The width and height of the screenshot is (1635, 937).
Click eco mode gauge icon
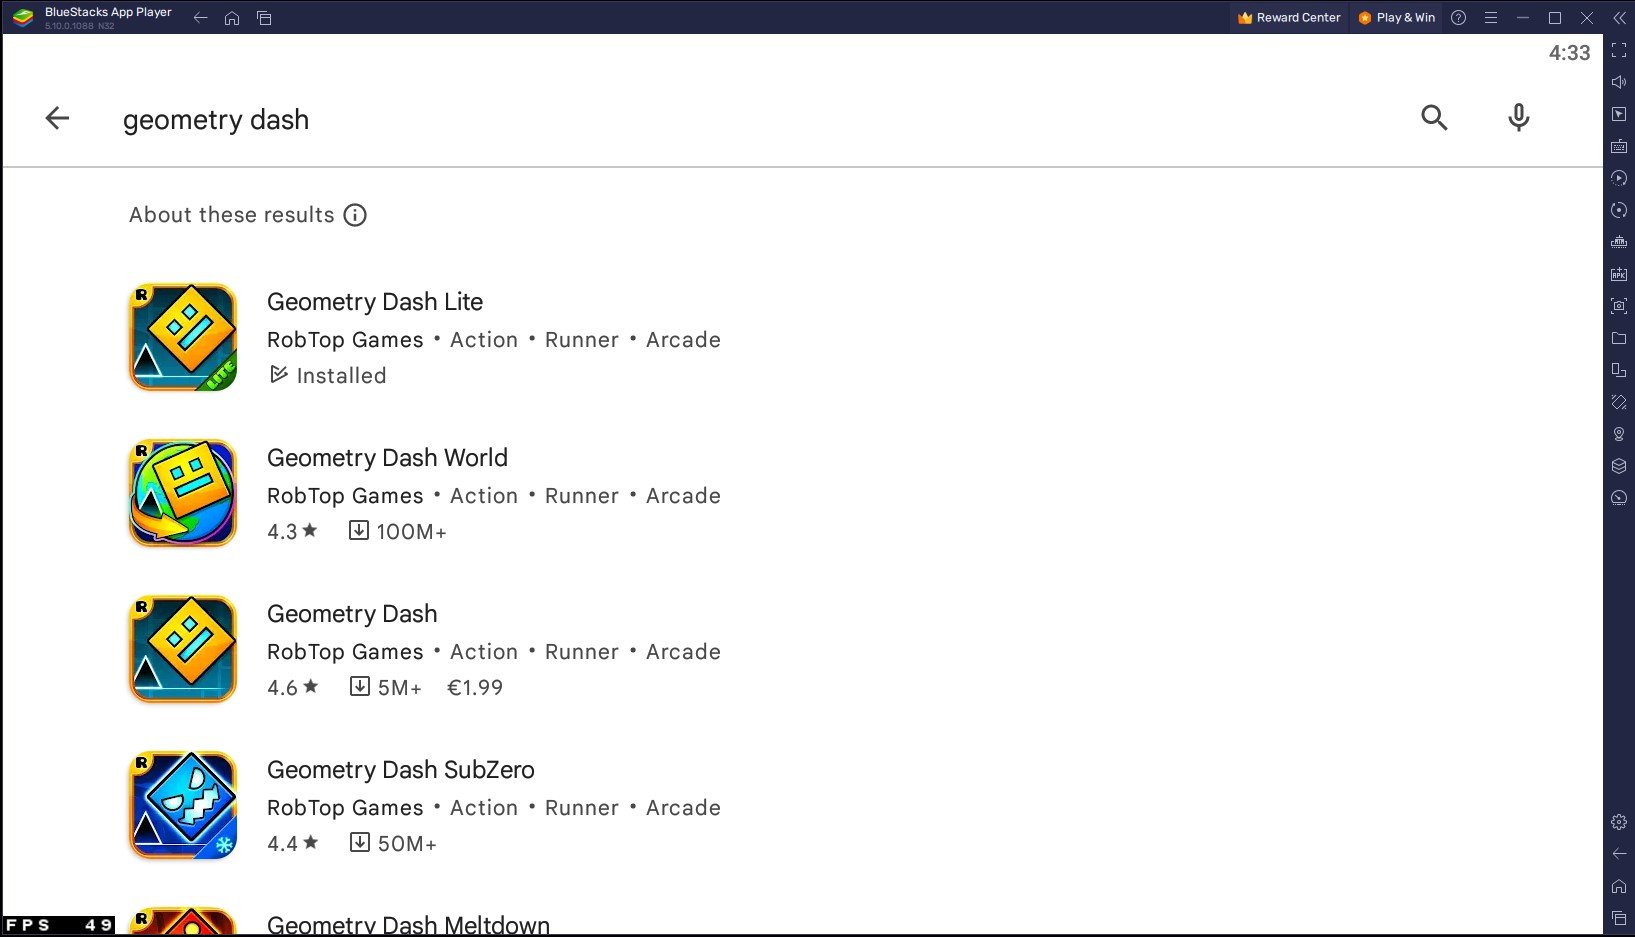(1619, 498)
